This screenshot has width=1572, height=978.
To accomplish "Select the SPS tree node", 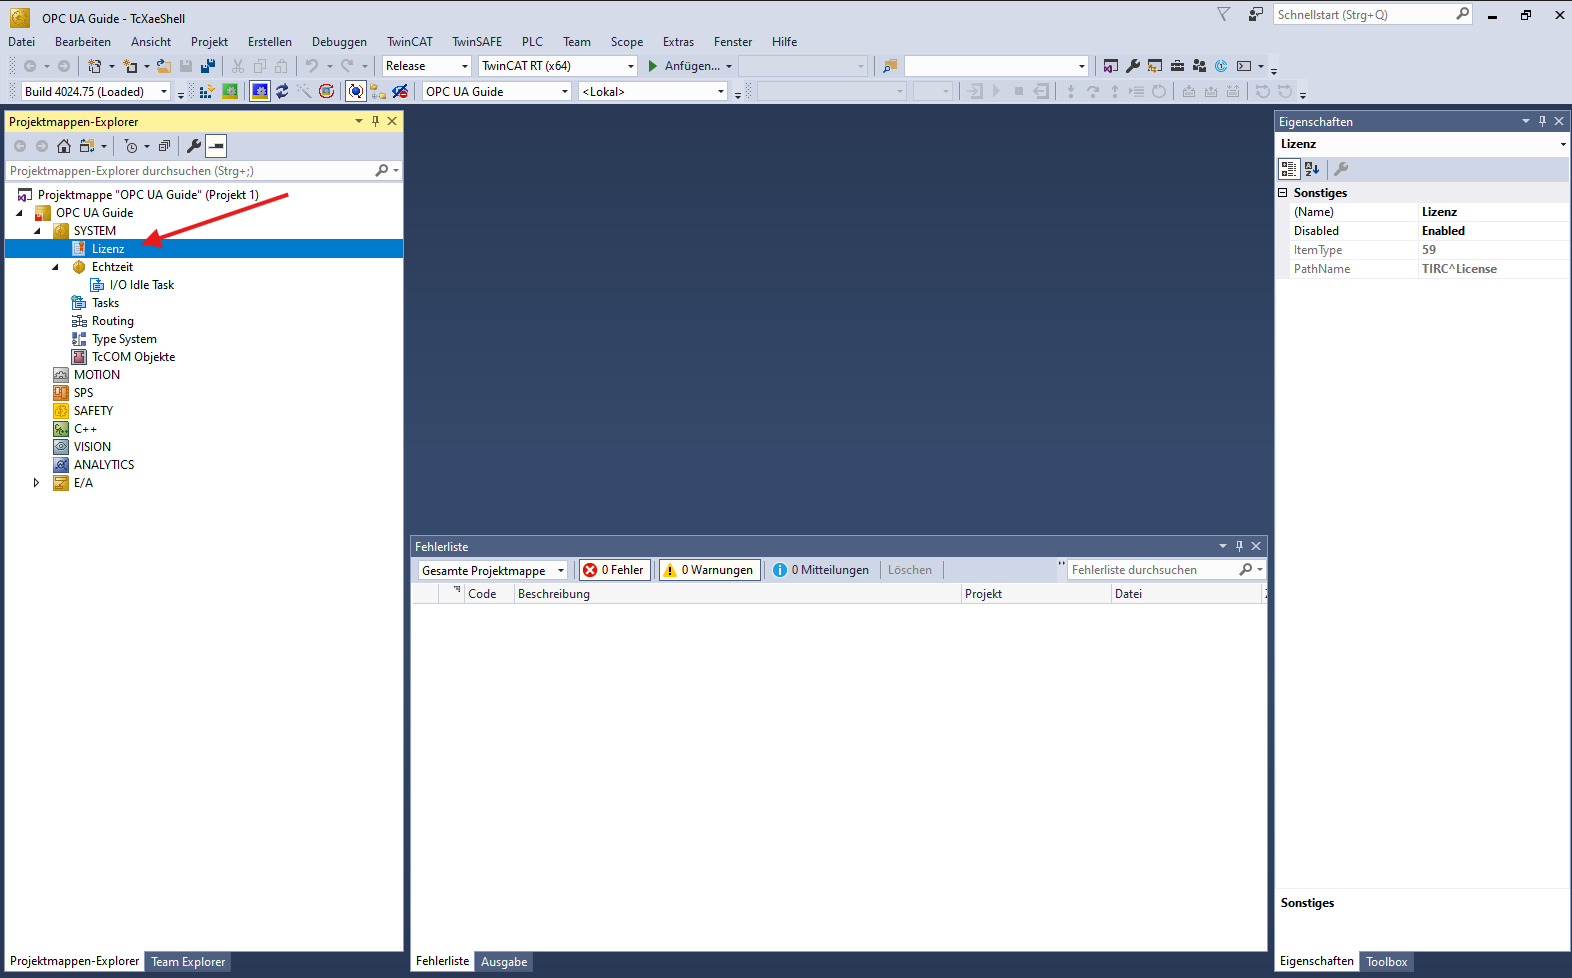I will 83,393.
